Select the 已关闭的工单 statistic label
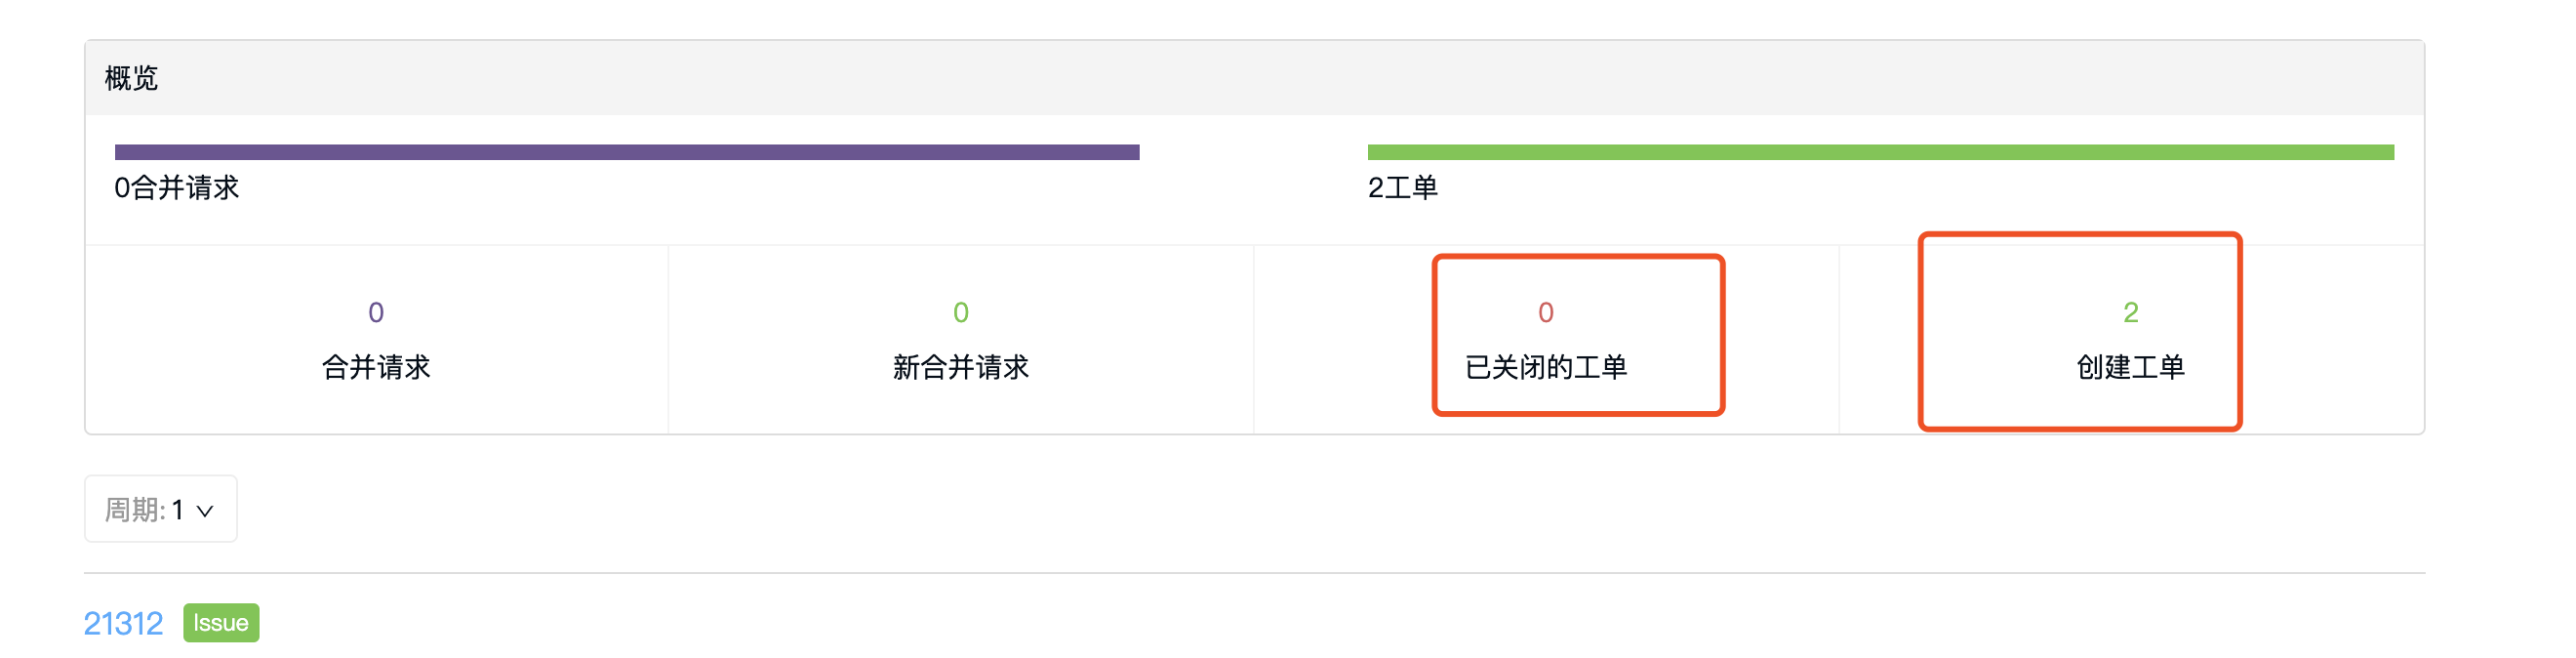Screen dimensions: 2576x658 point(1546,367)
